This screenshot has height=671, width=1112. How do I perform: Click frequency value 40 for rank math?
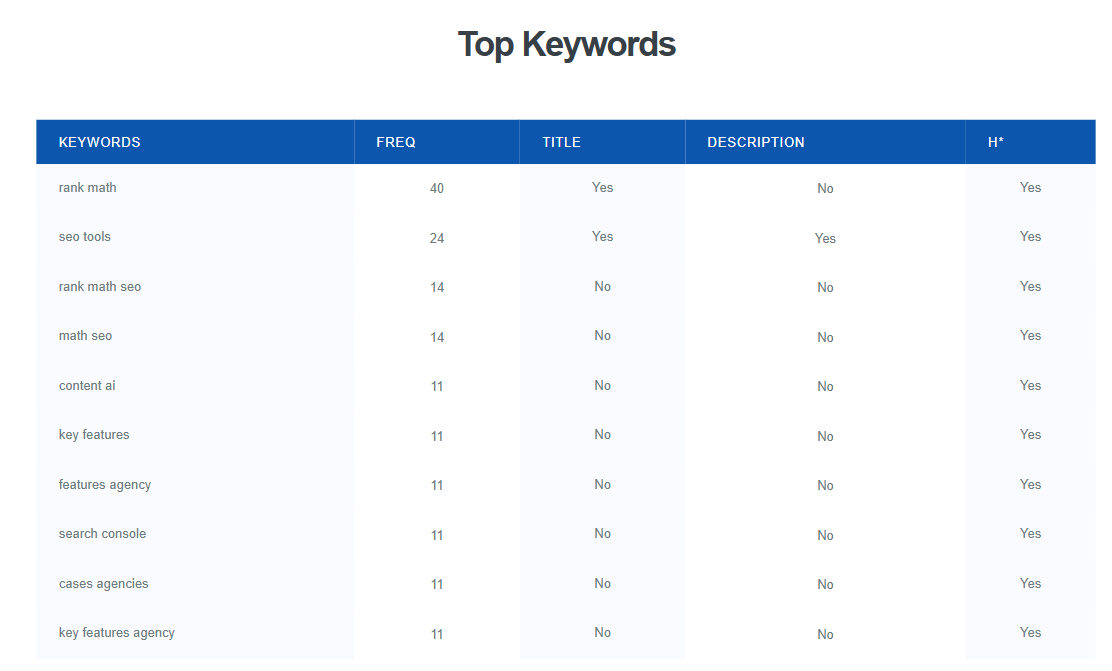pos(437,189)
